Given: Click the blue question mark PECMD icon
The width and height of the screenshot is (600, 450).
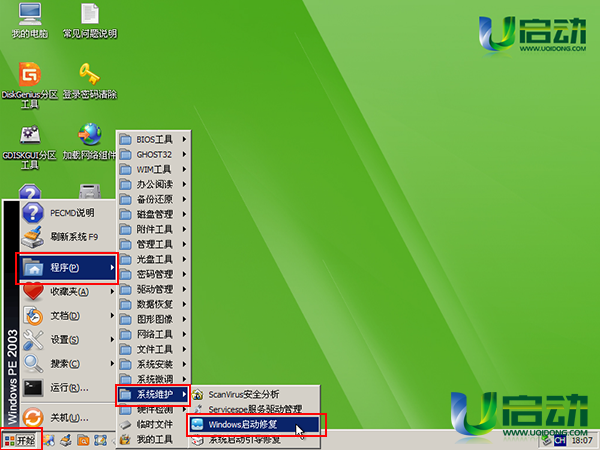Looking at the screenshot, I should pos(33,213).
